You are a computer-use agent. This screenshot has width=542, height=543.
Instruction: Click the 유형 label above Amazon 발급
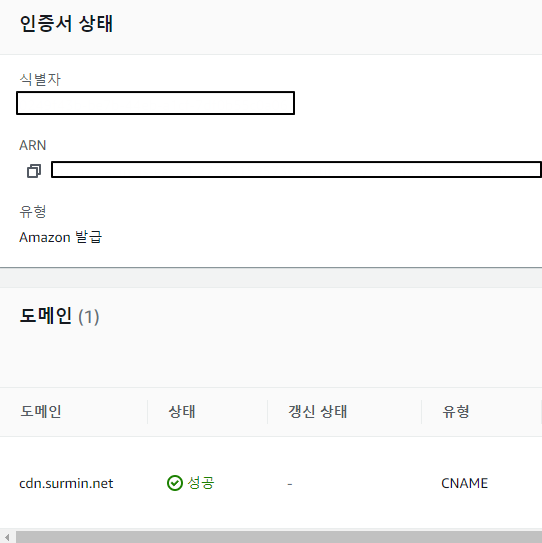tap(33, 211)
